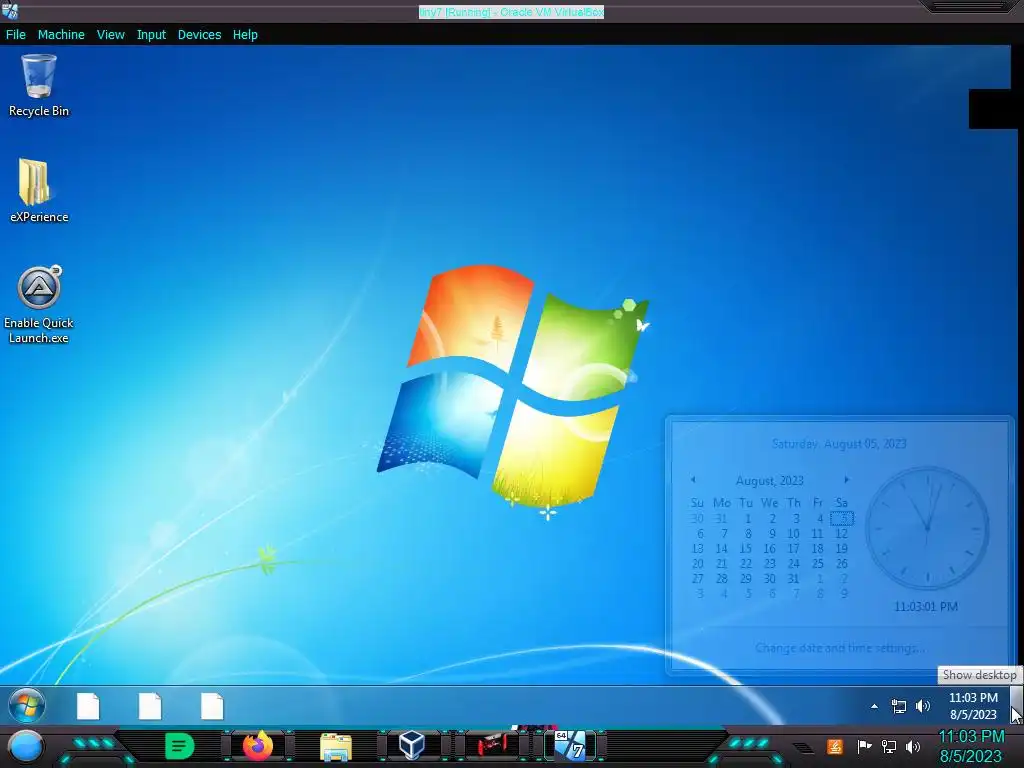Open red and black app on host taskbar
Screen dimensions: 1024x768
(492, 745)
